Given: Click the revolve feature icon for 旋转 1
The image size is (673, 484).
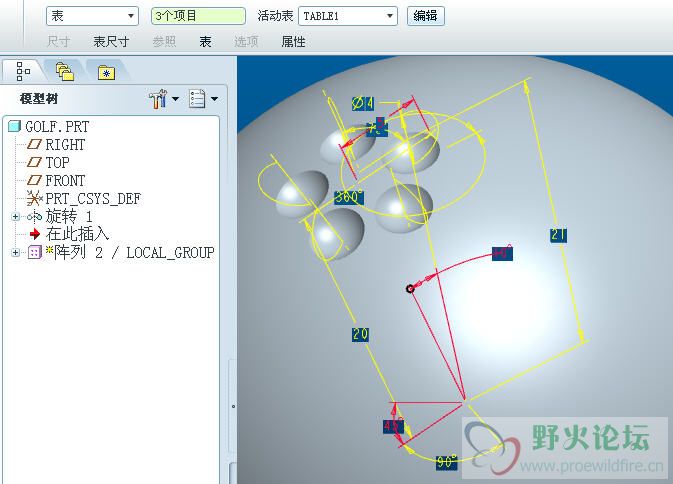Looking at the screenshot, I should pyautogui.click(x=34, y=217).
